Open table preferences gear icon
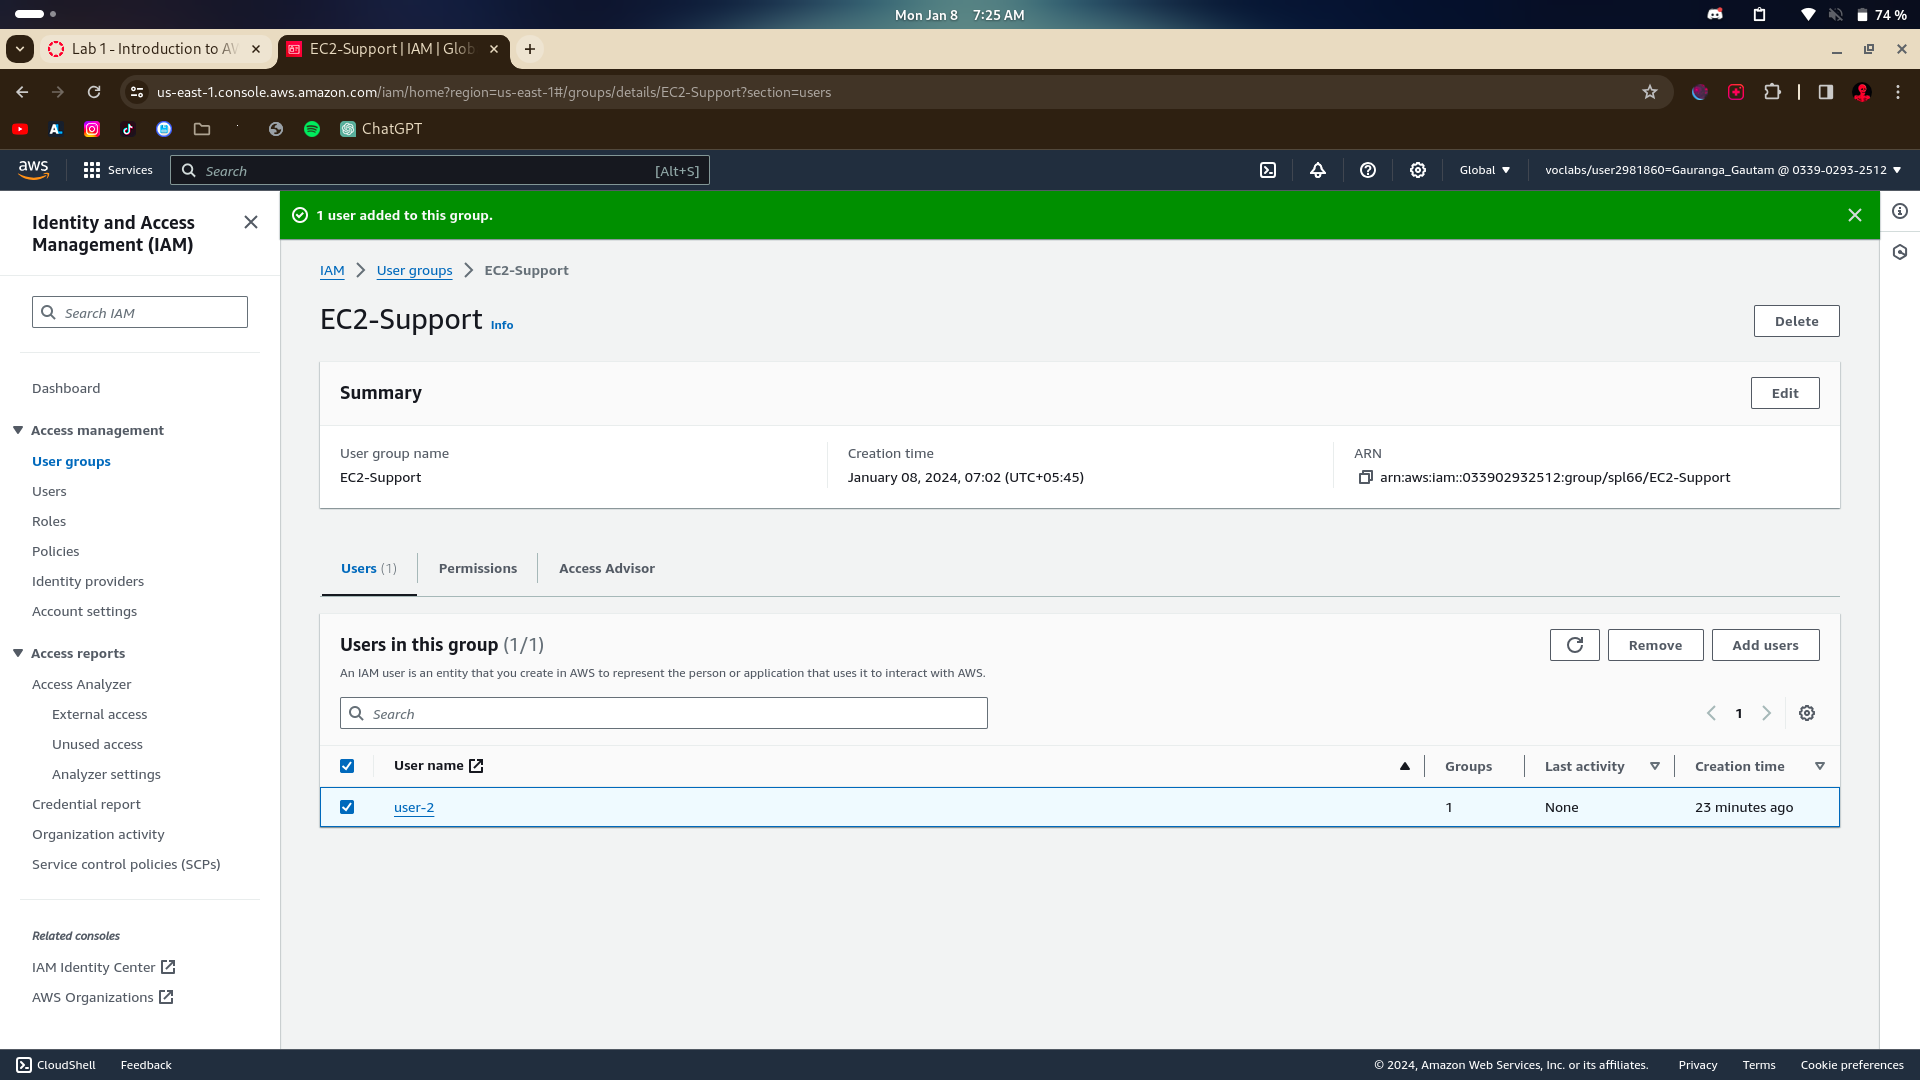 (1807, 713)
